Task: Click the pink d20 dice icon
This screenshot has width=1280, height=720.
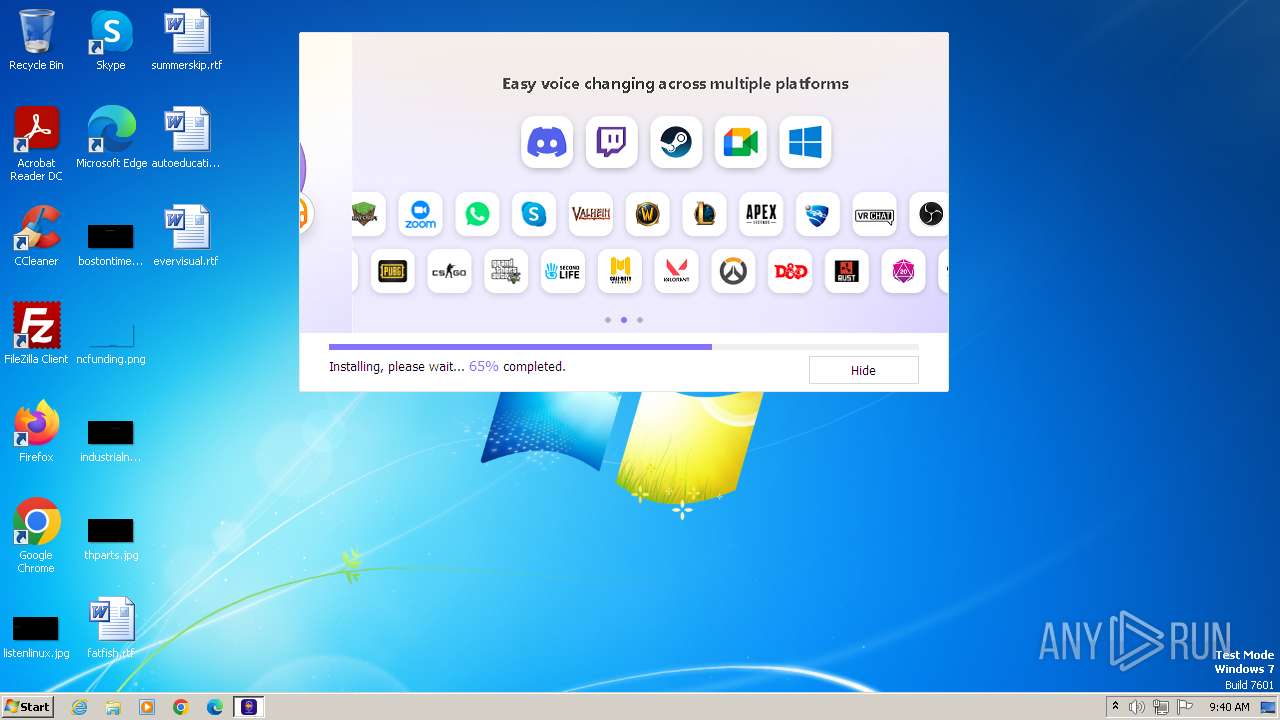Action: point(903,271)
